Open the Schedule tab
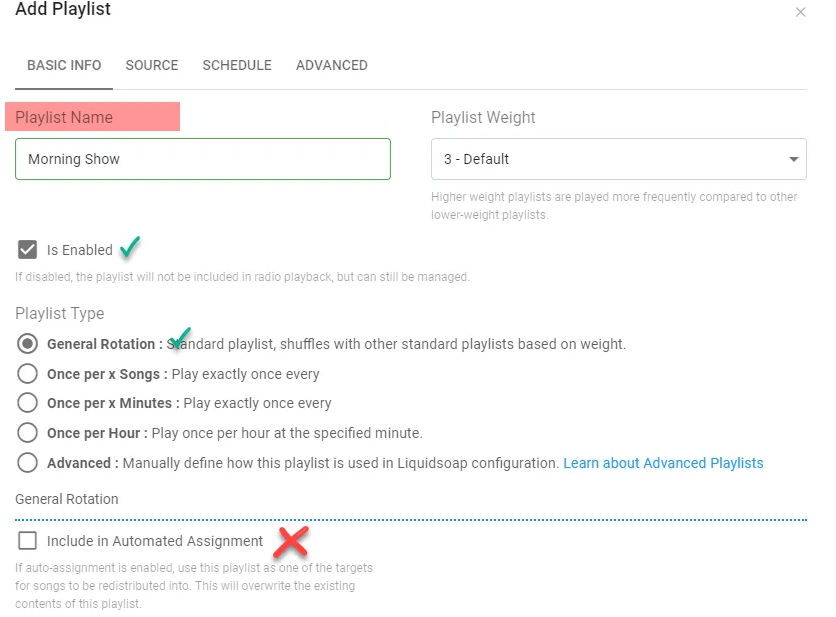This screenshot has height=617, width=836. [237, 65]
